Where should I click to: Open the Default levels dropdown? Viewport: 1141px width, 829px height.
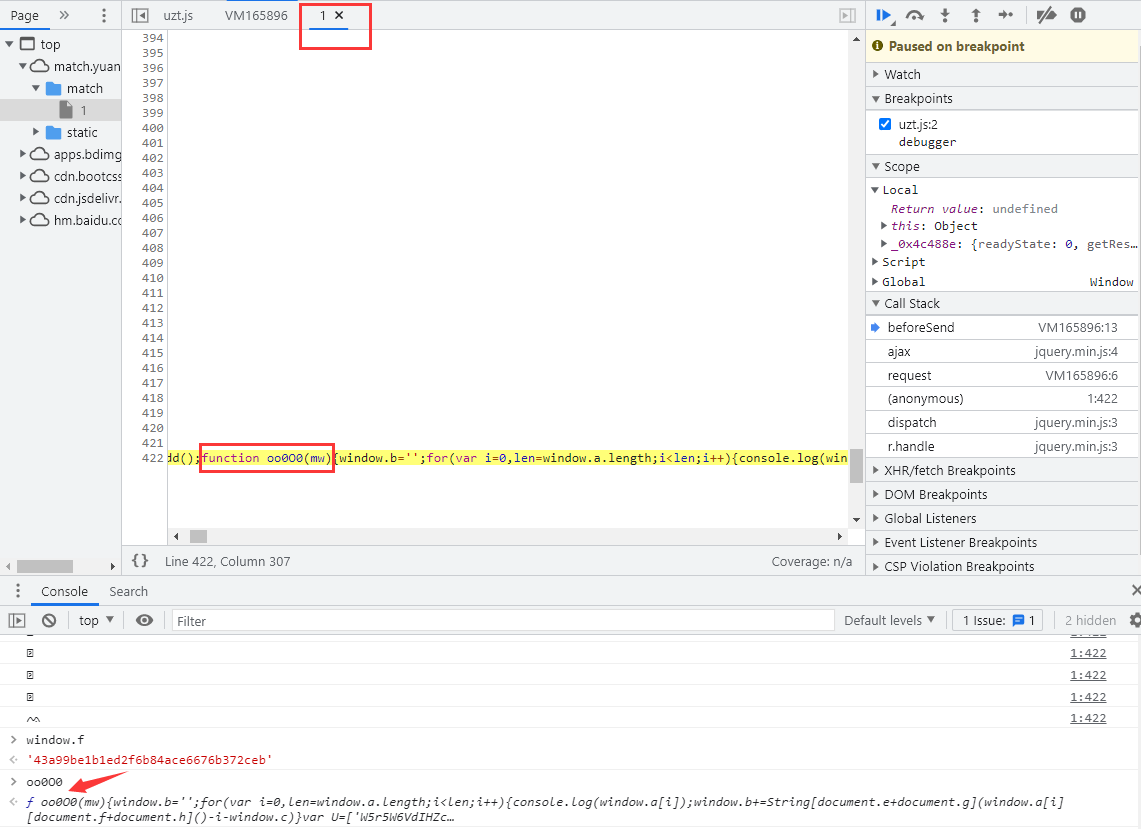pyautogui.click(x=889, y=620)
